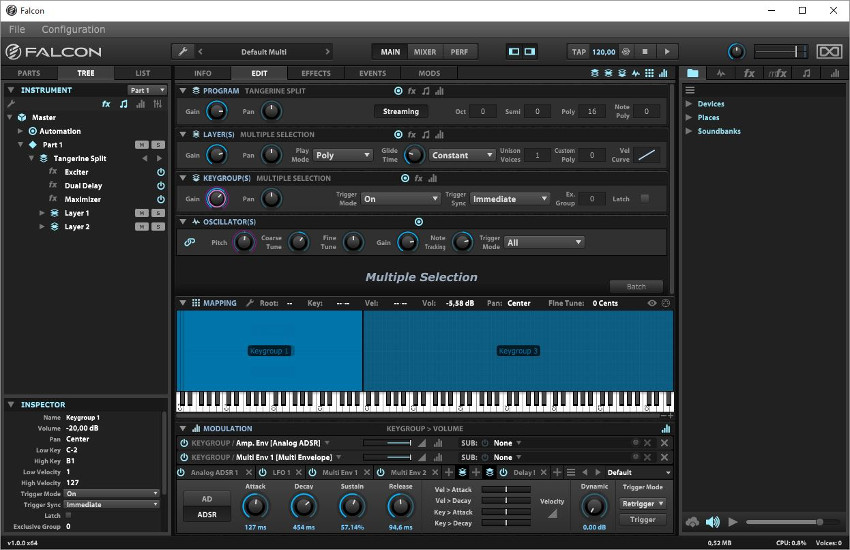
Task: Switch to the PERF view
Action: [459, 51]
